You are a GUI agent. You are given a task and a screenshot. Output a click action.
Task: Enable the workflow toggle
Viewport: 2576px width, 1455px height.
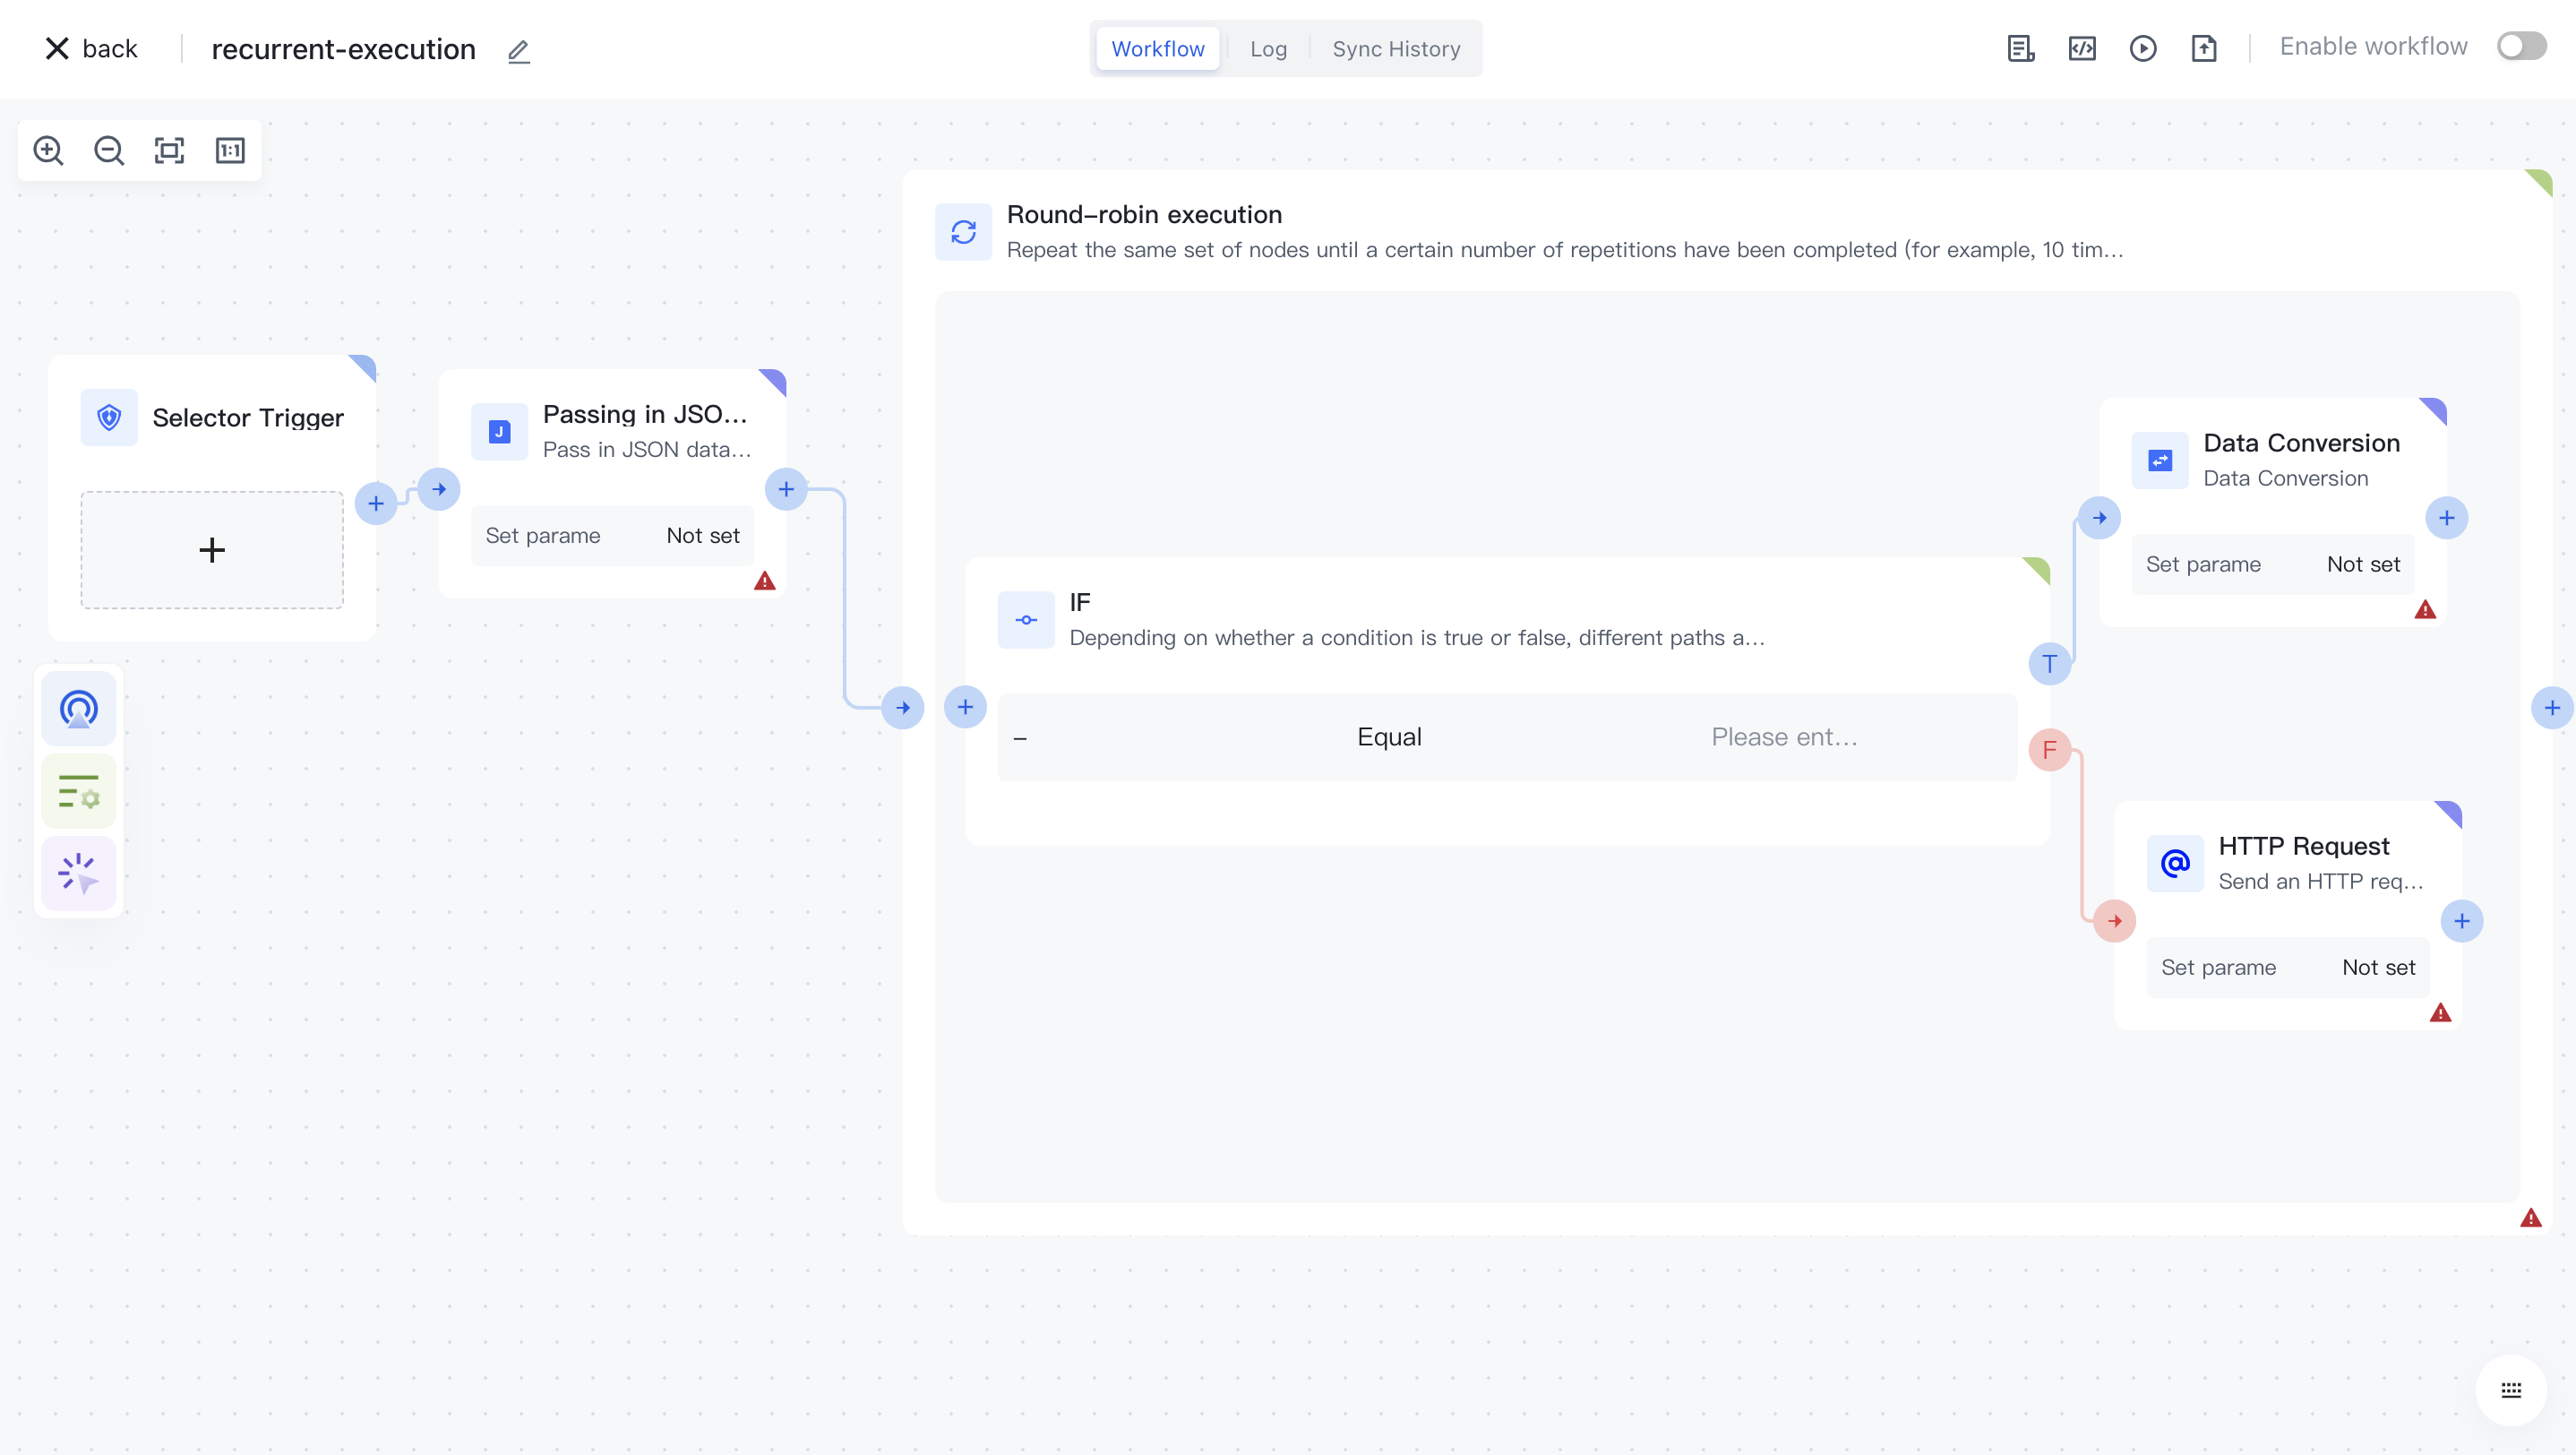click(2520, 45)
